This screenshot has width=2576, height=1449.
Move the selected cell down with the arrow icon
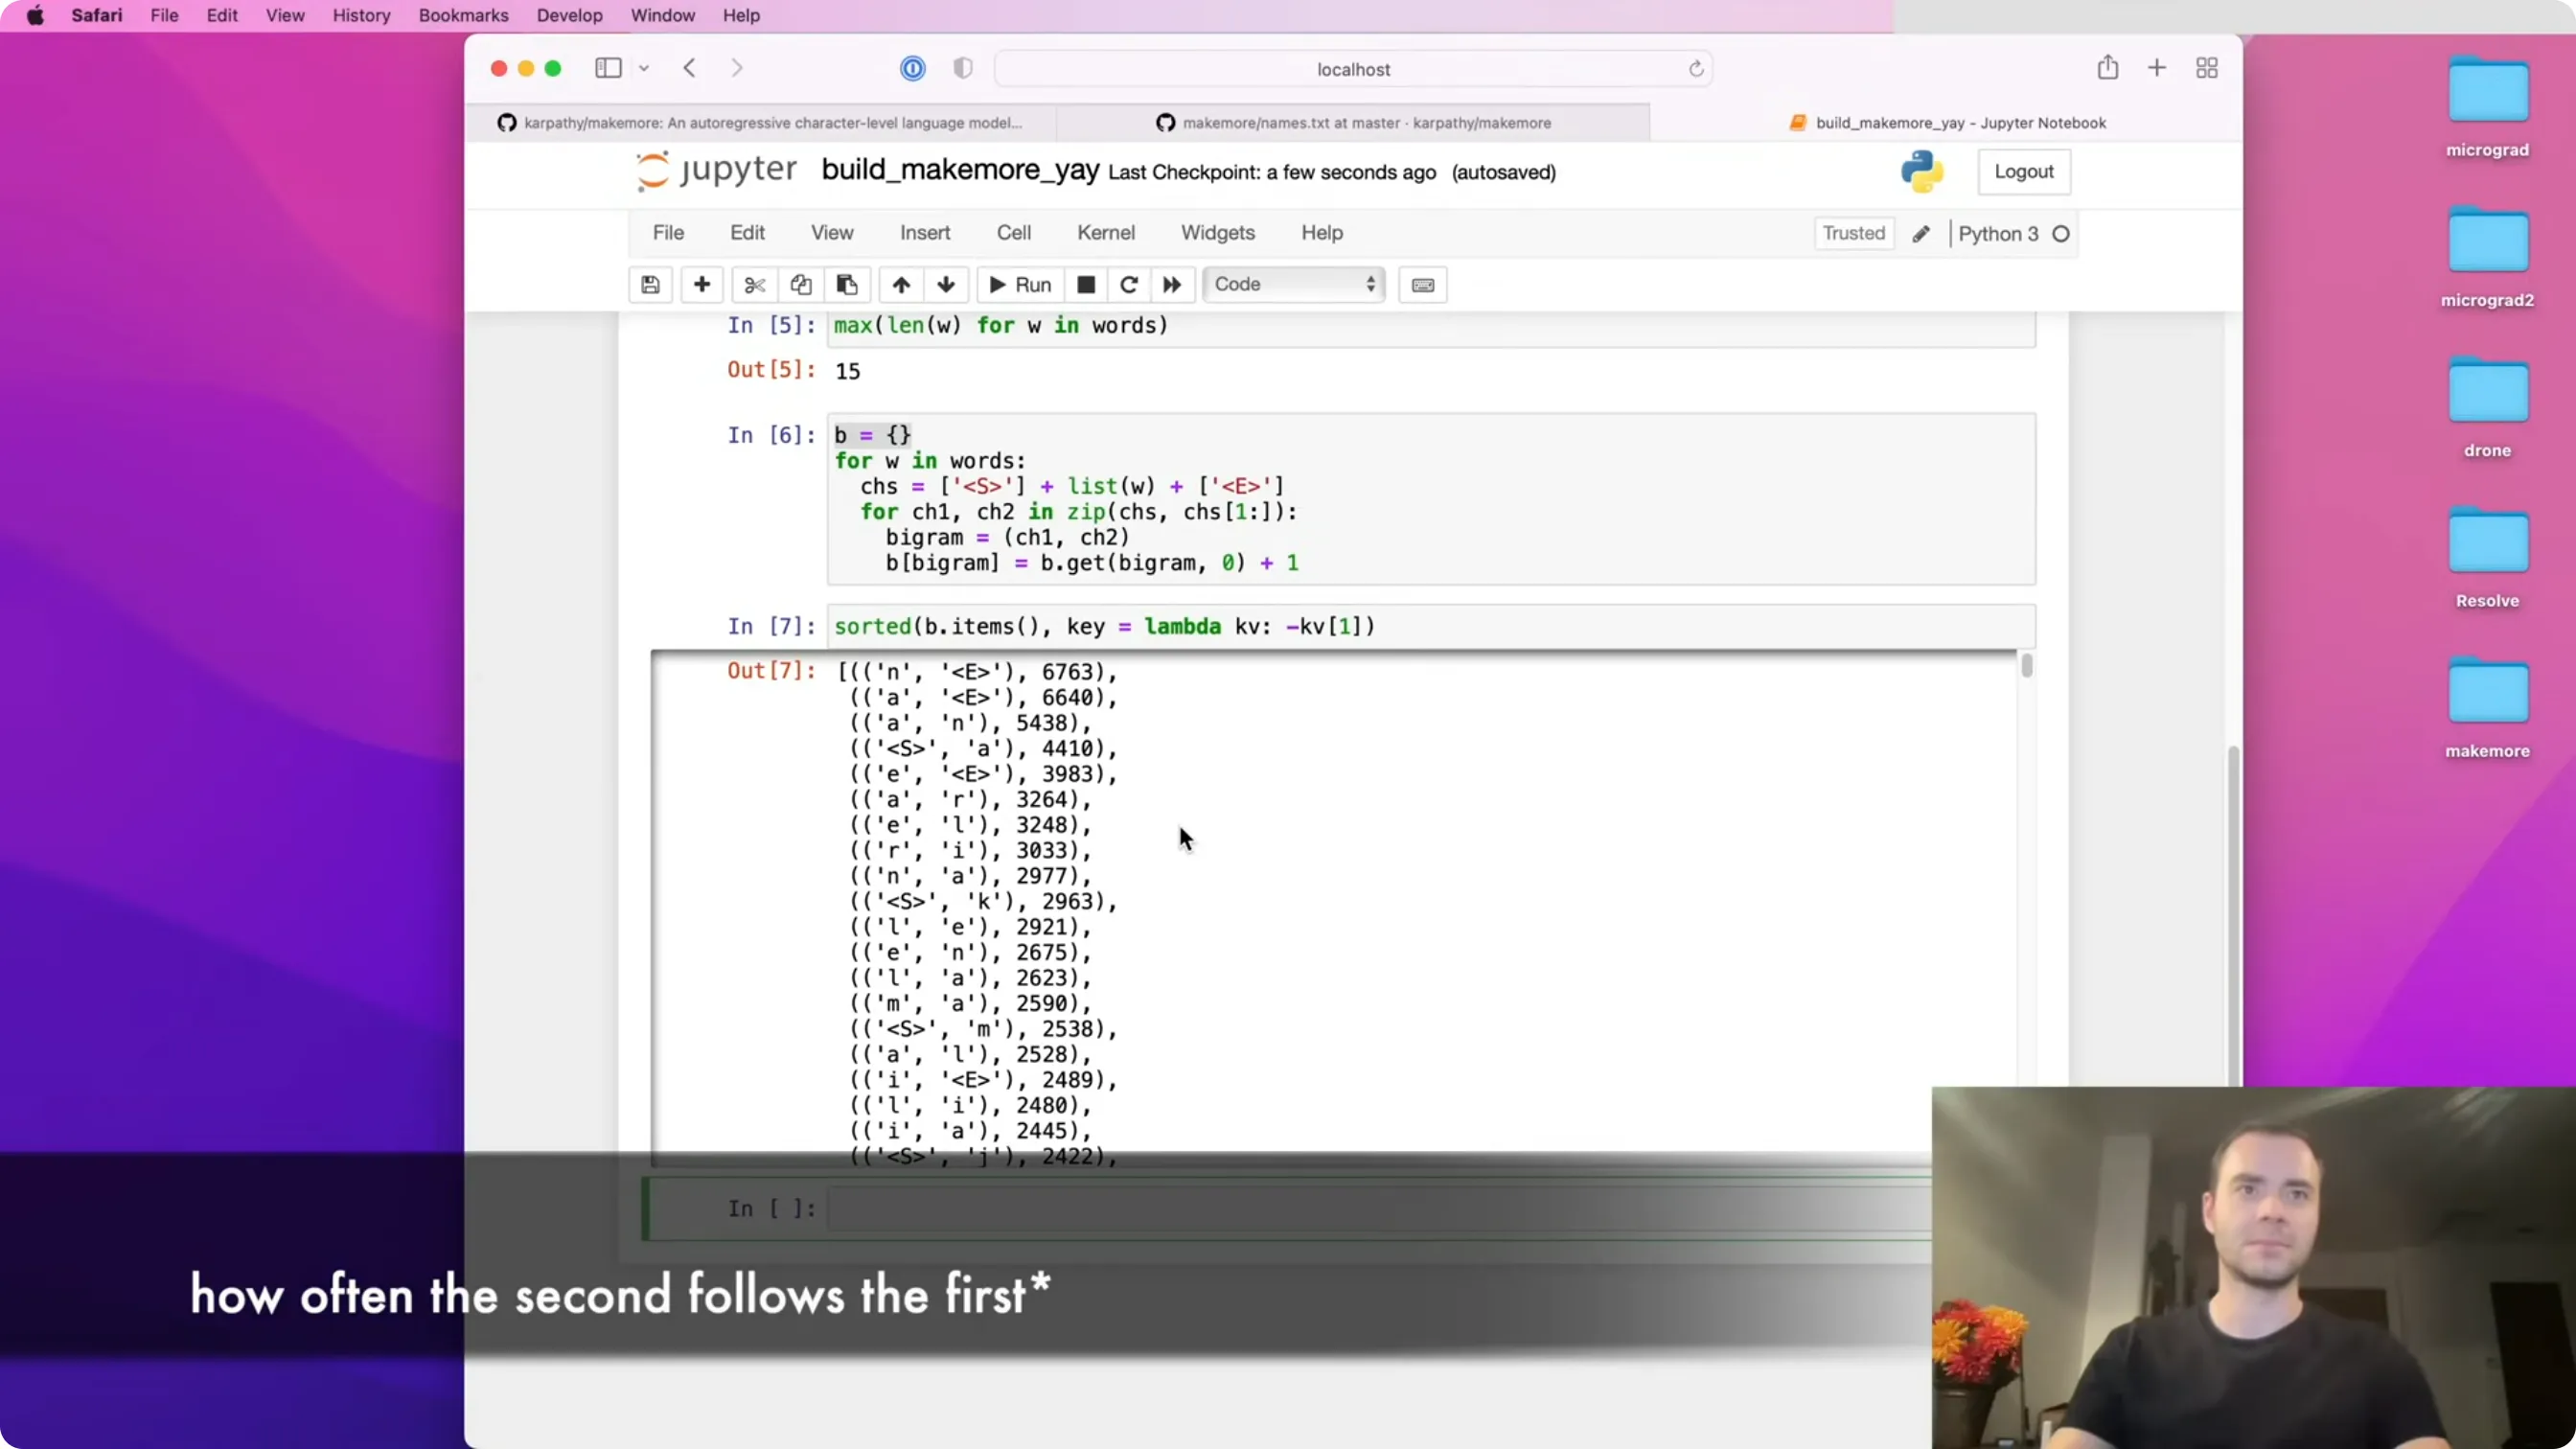pos(946,285)
